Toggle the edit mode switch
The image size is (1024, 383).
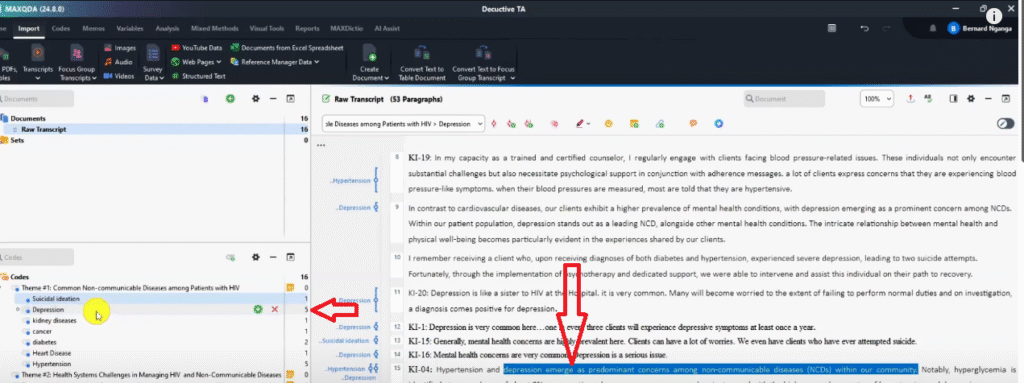click(1006, 124)
